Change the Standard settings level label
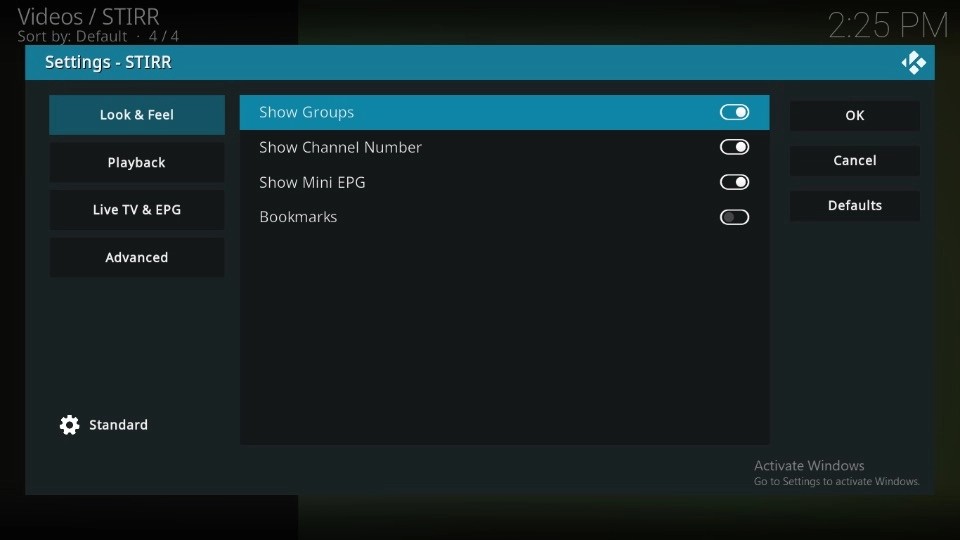960x540 pixels. pos(118,425)
